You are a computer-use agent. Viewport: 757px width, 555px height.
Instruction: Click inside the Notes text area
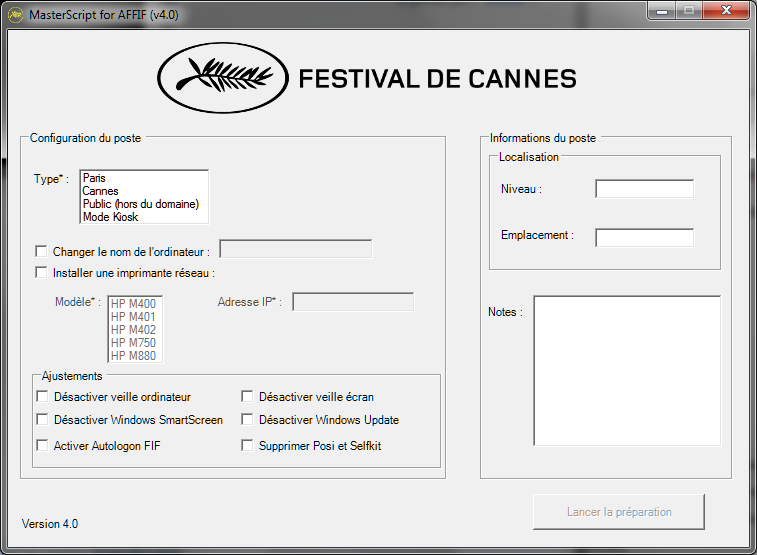(x=627, y=371)
